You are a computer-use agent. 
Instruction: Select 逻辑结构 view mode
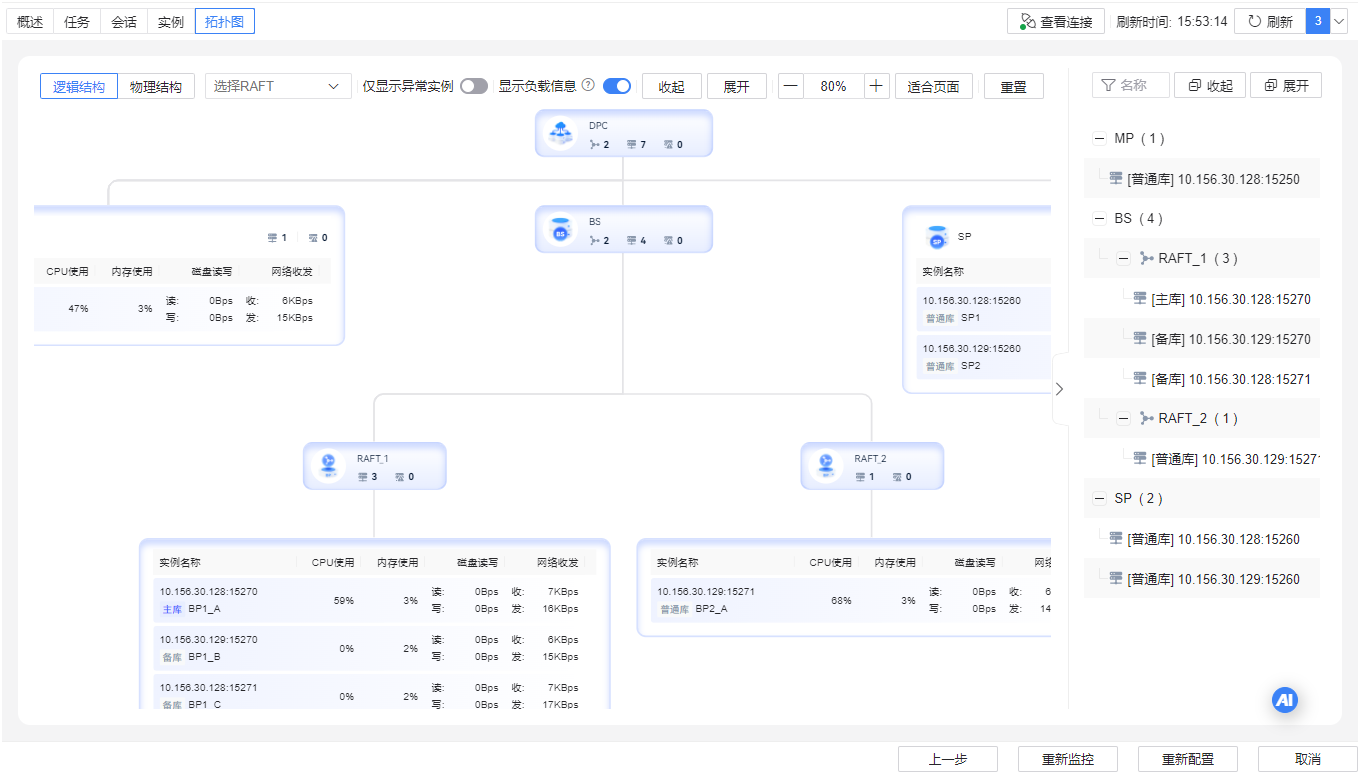79,86
